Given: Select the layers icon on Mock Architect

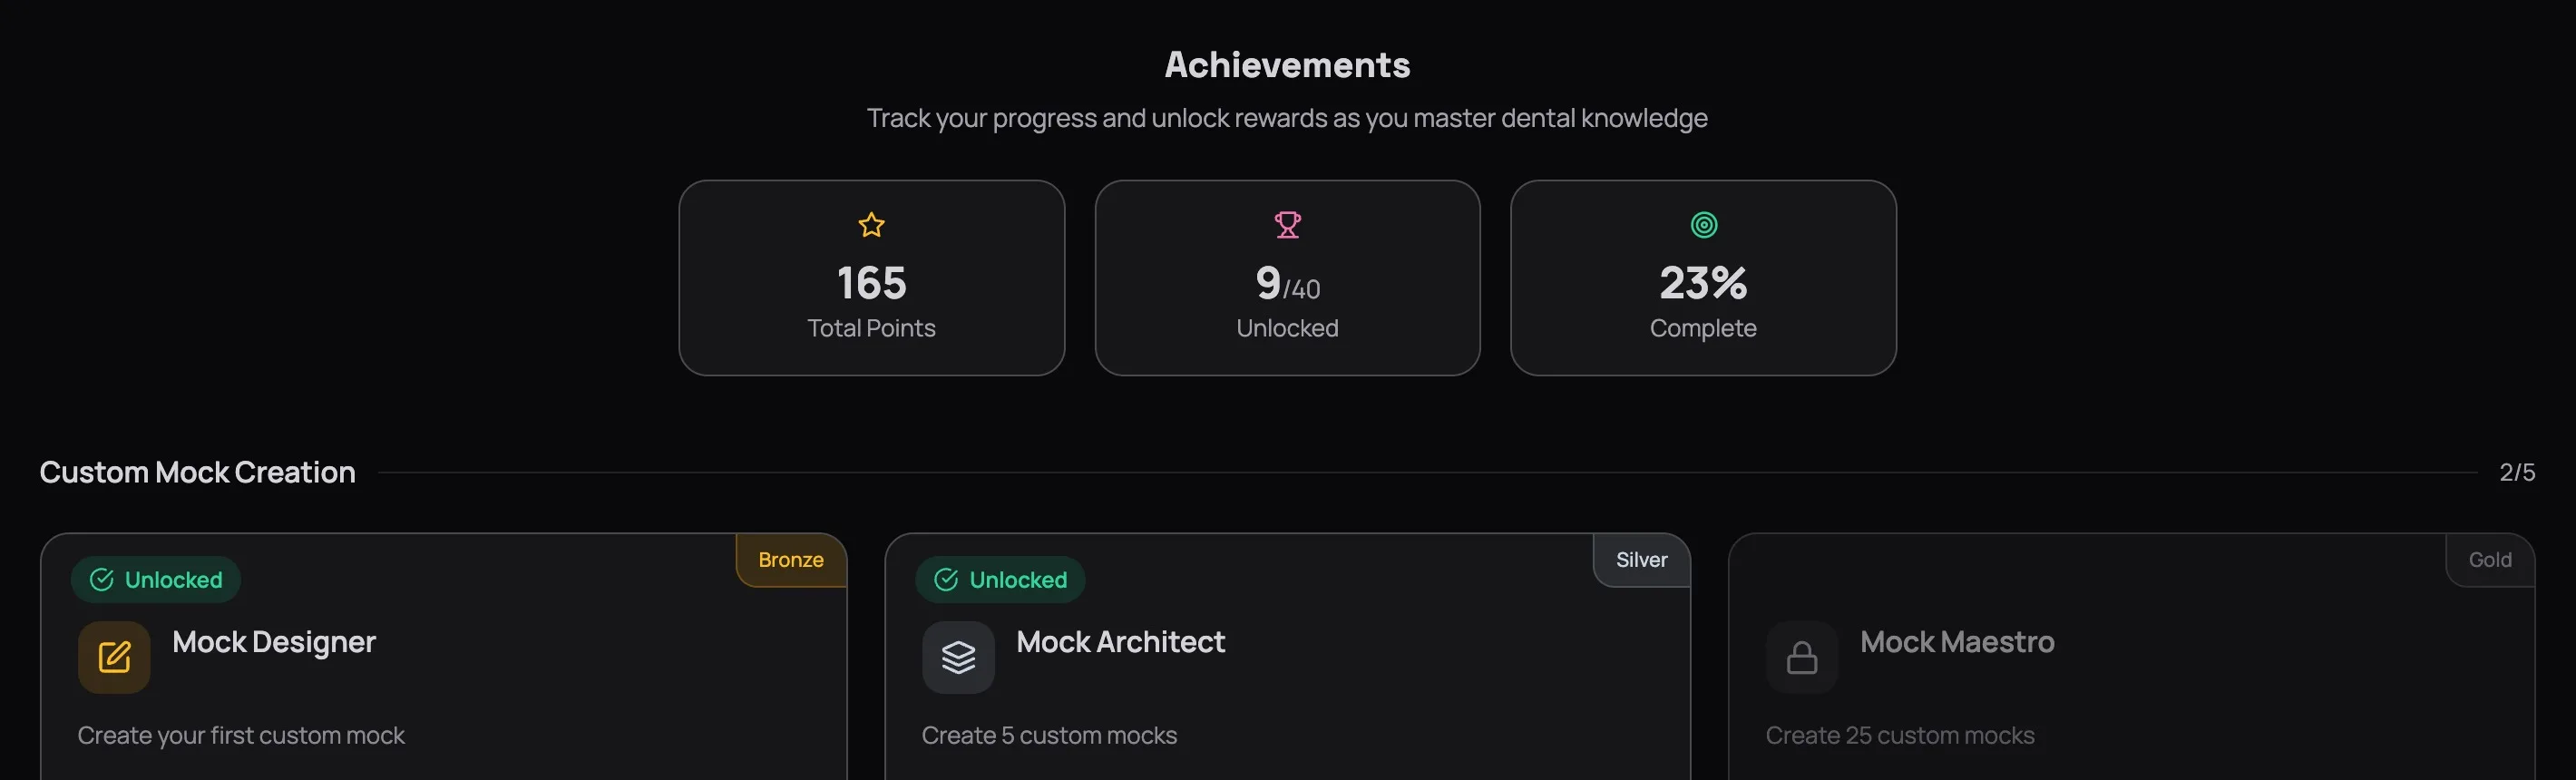Looking at the screenshot, I should (958, 657).
